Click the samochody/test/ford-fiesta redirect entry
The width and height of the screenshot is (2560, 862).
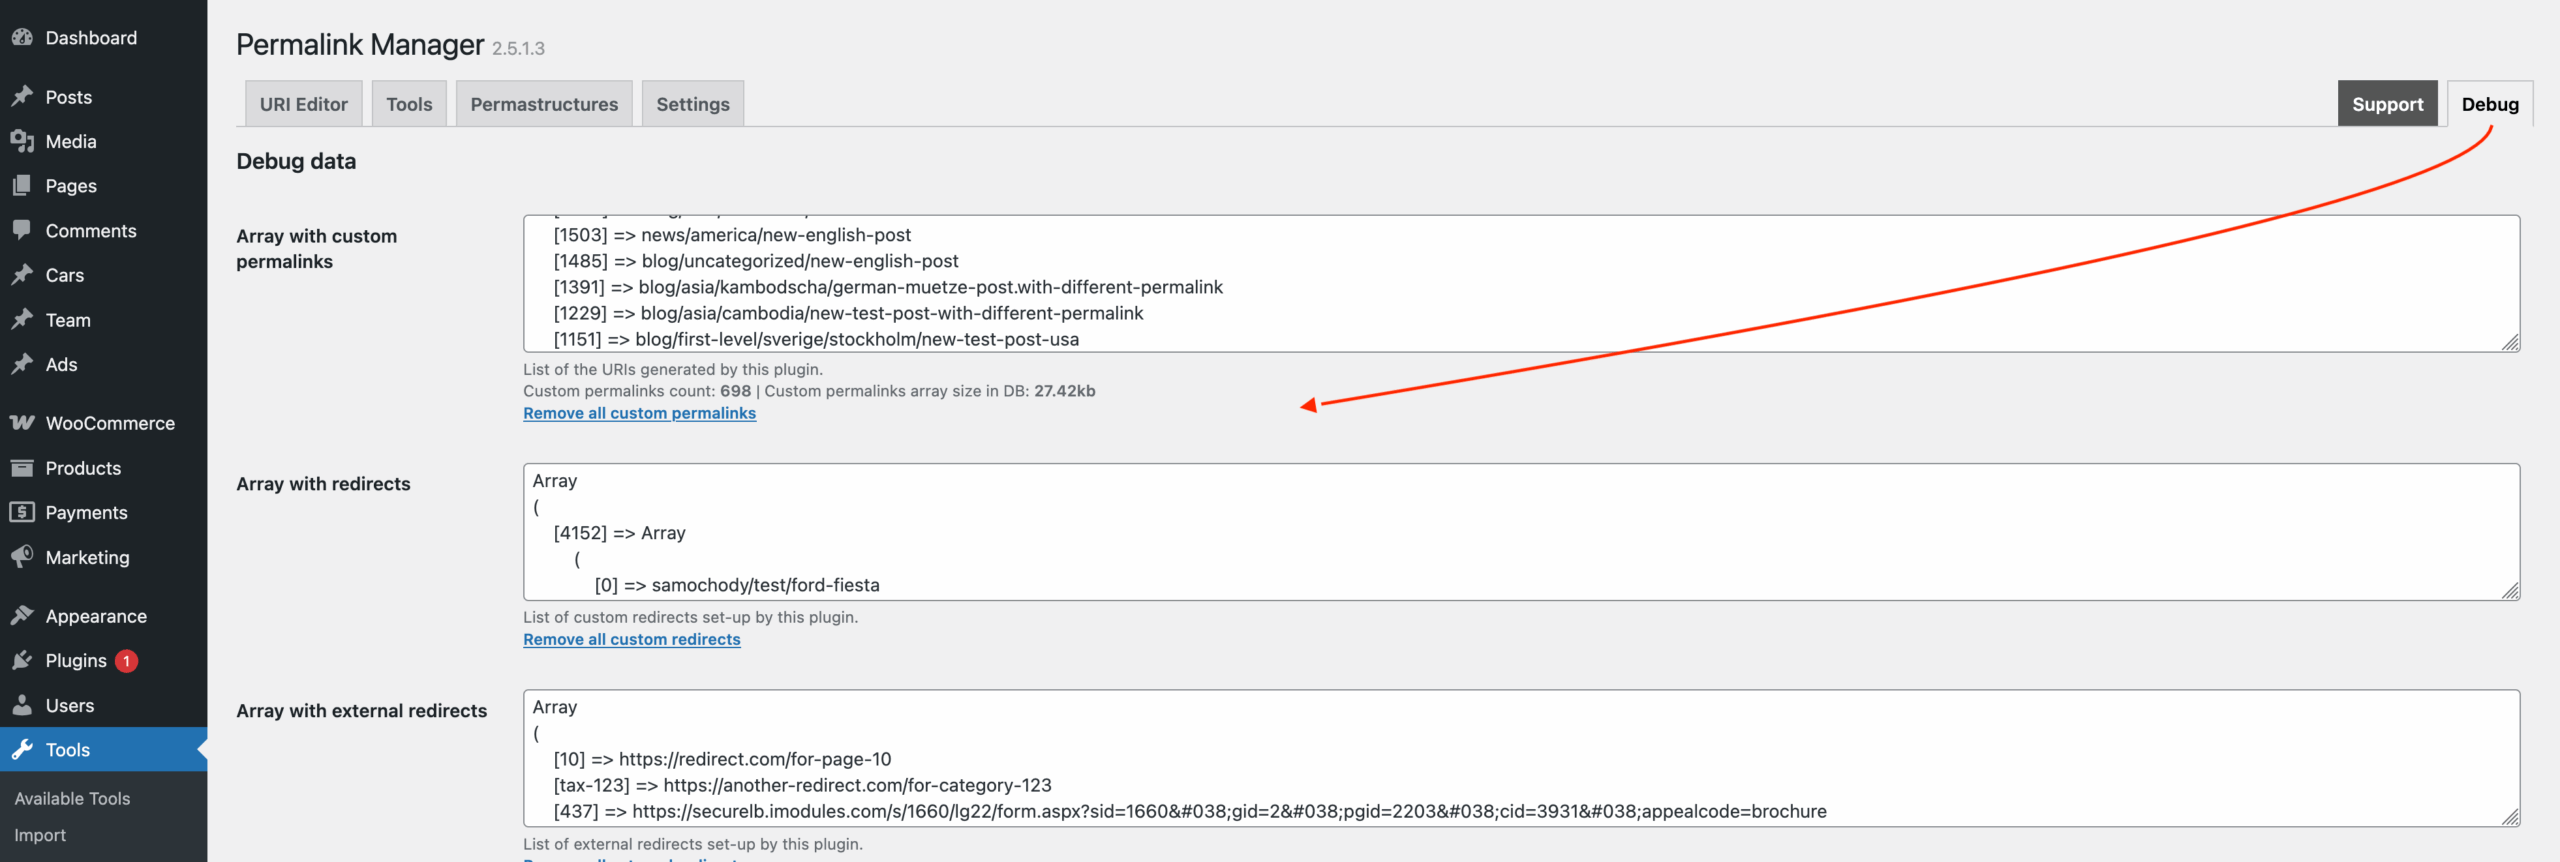[x=737, y=585]
